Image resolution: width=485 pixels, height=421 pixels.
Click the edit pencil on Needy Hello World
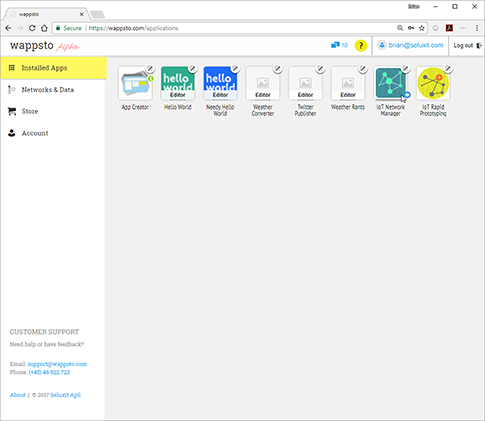click(x=235, y=69)
